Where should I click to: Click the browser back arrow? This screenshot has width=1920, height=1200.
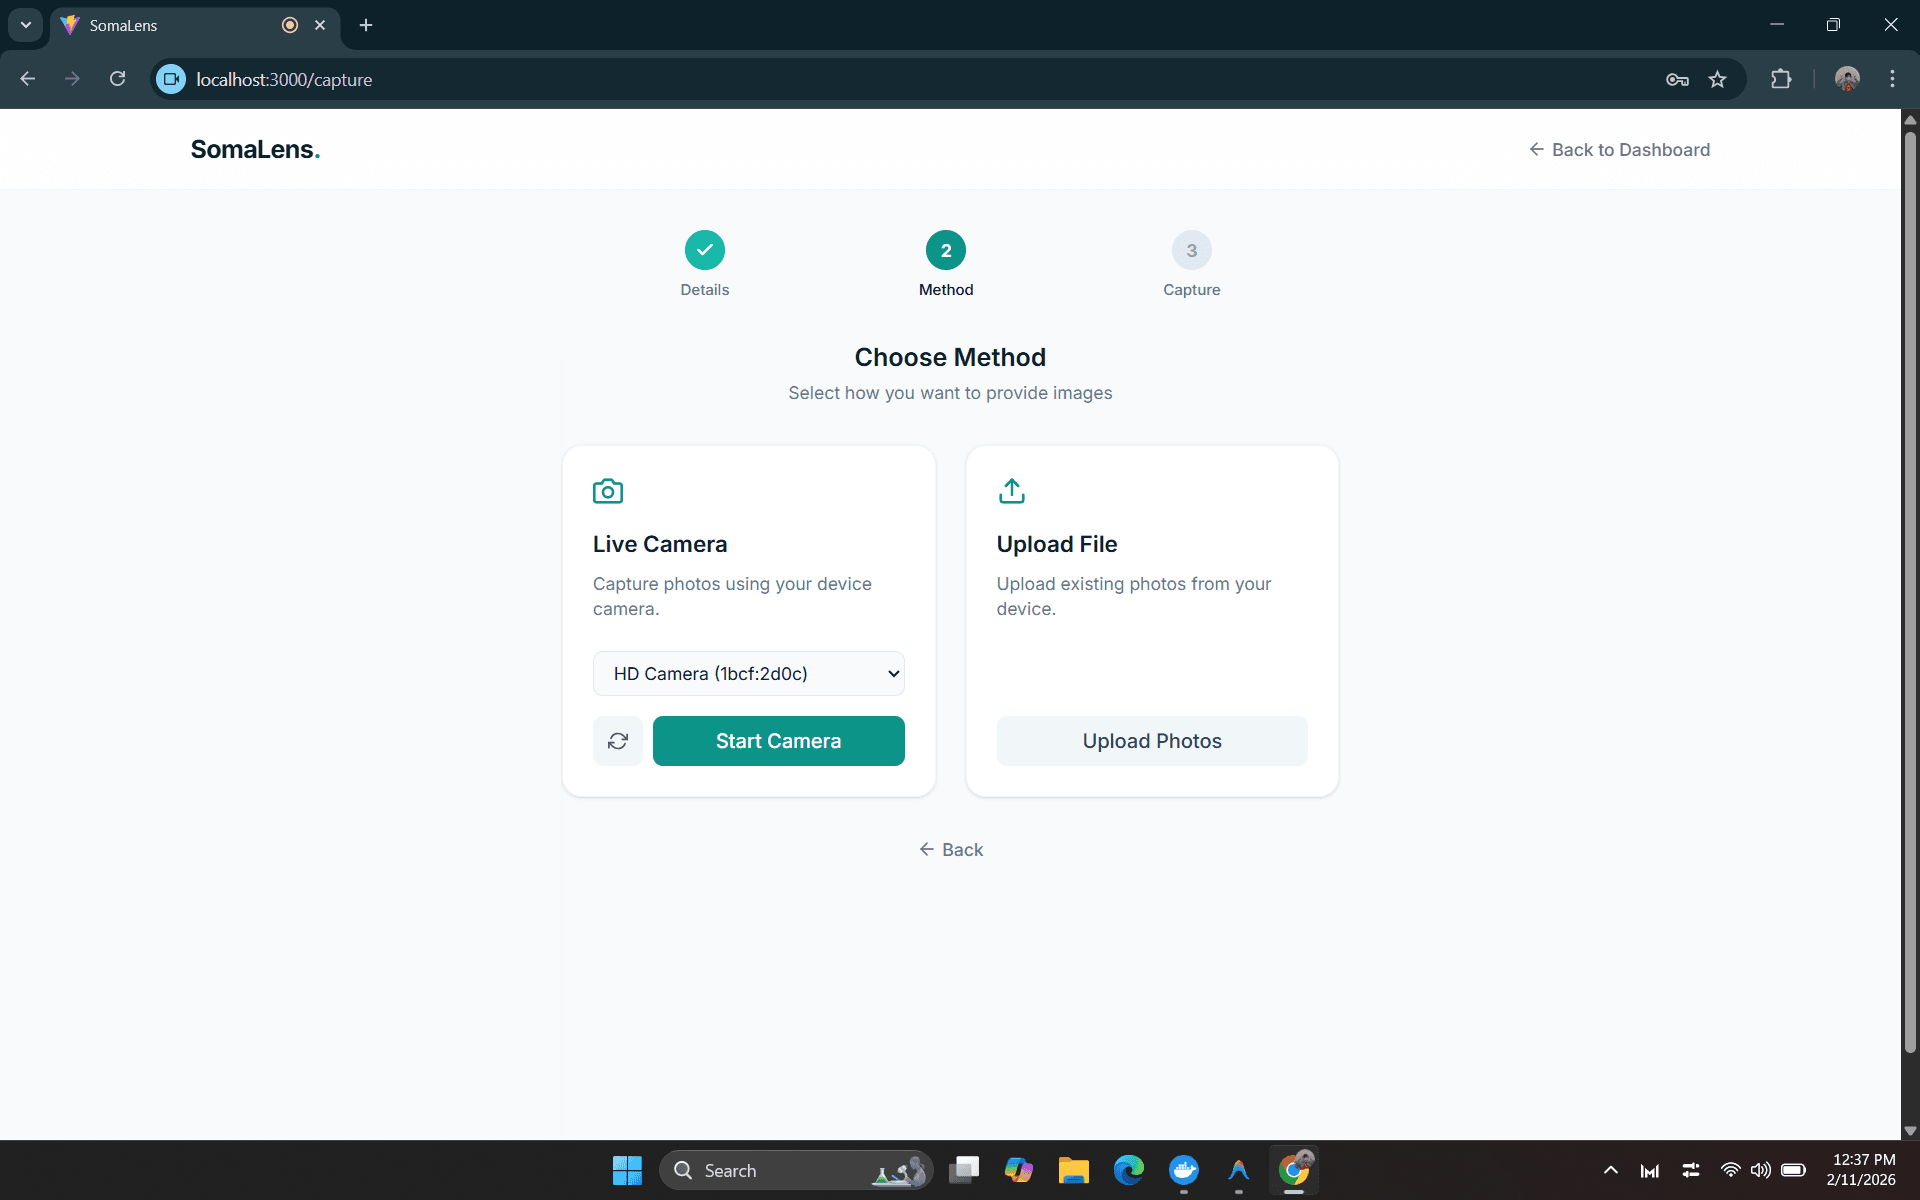point(28,79)
